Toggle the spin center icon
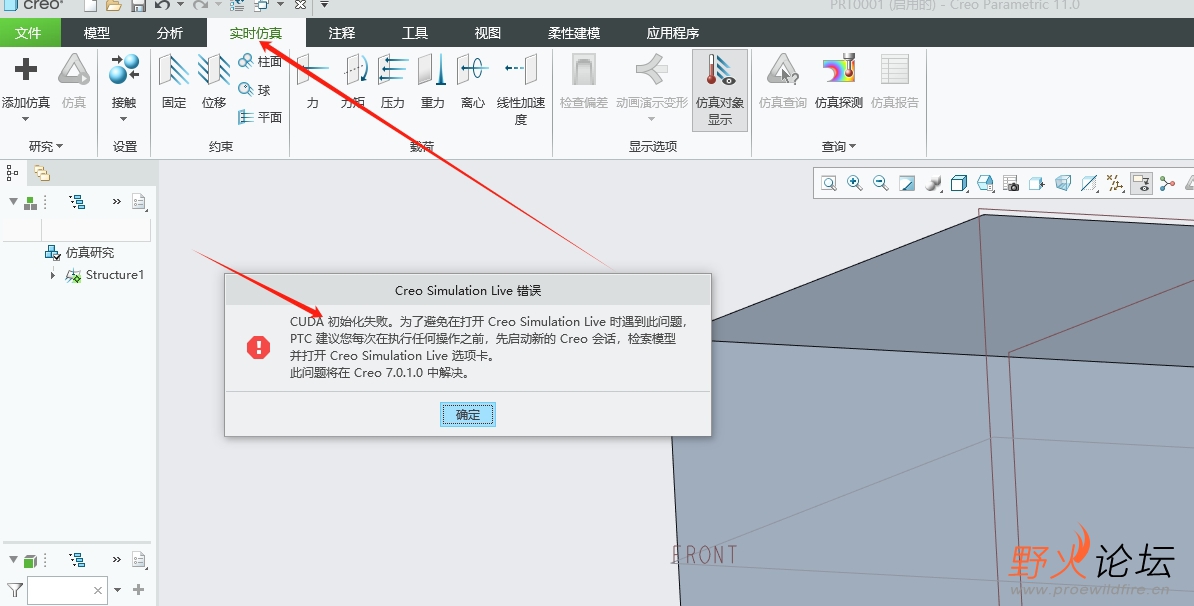The image size is (1194, 606). (x=1167, y=183)
